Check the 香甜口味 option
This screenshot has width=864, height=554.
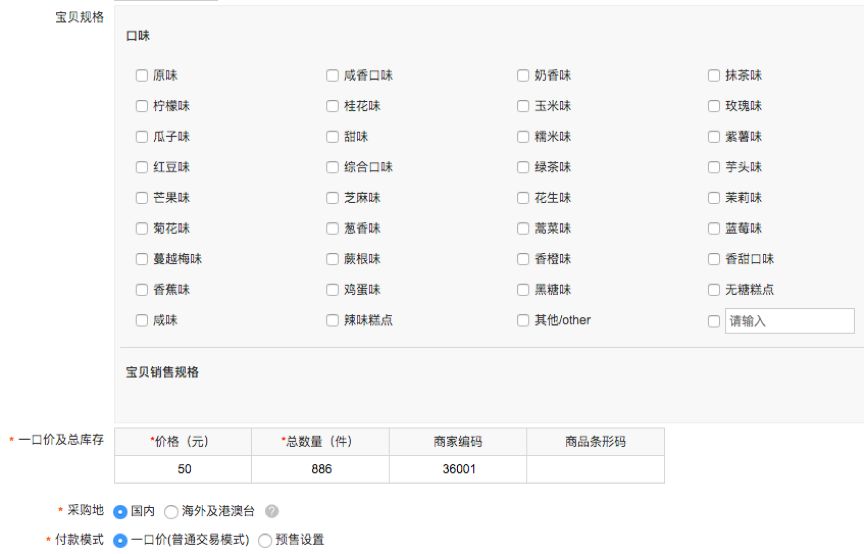[714, 259]
